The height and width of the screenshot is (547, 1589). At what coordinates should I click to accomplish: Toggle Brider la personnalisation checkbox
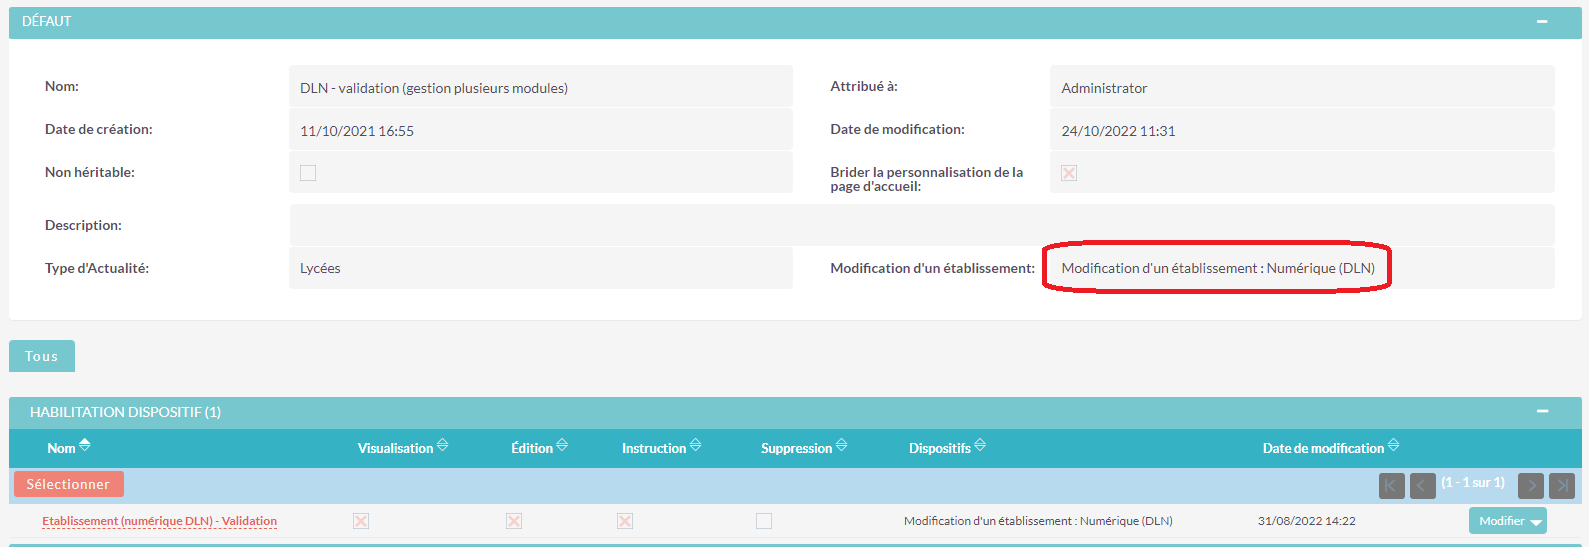pos(1069,173)
